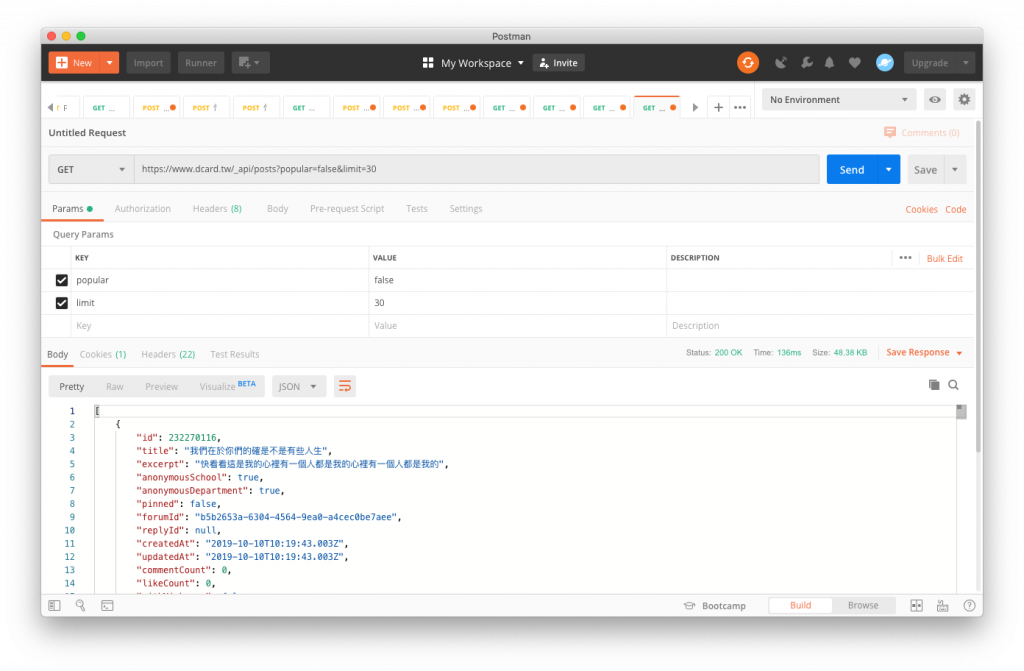
Task: Change the GET method dropdown
Action: pos(91,169)
